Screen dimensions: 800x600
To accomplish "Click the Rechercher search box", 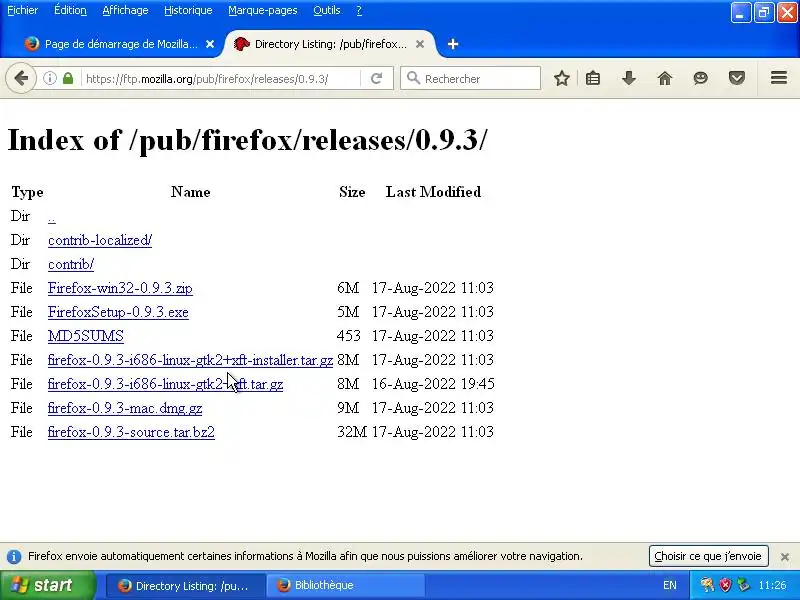I will point(470,79).
